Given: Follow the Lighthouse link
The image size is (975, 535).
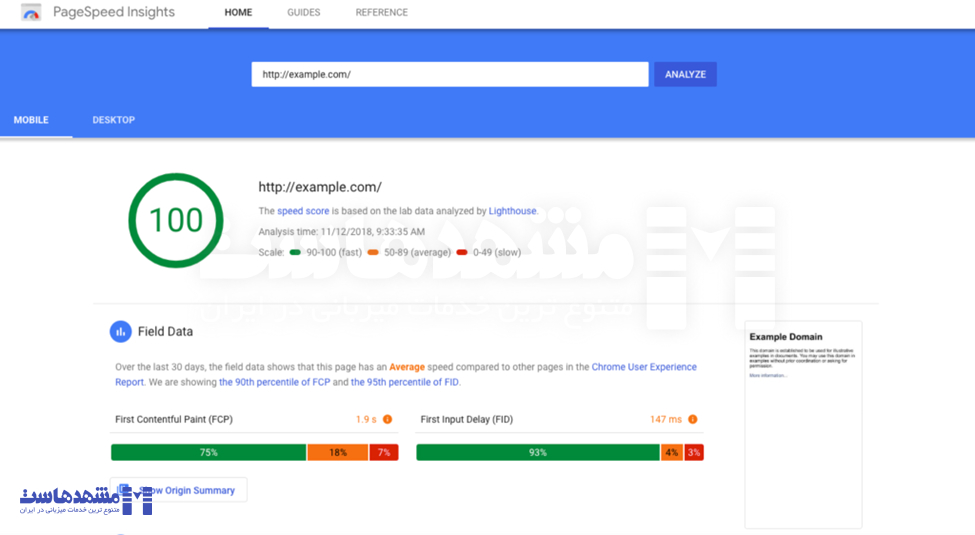Looking at the screenshot, I should point(512,211).
